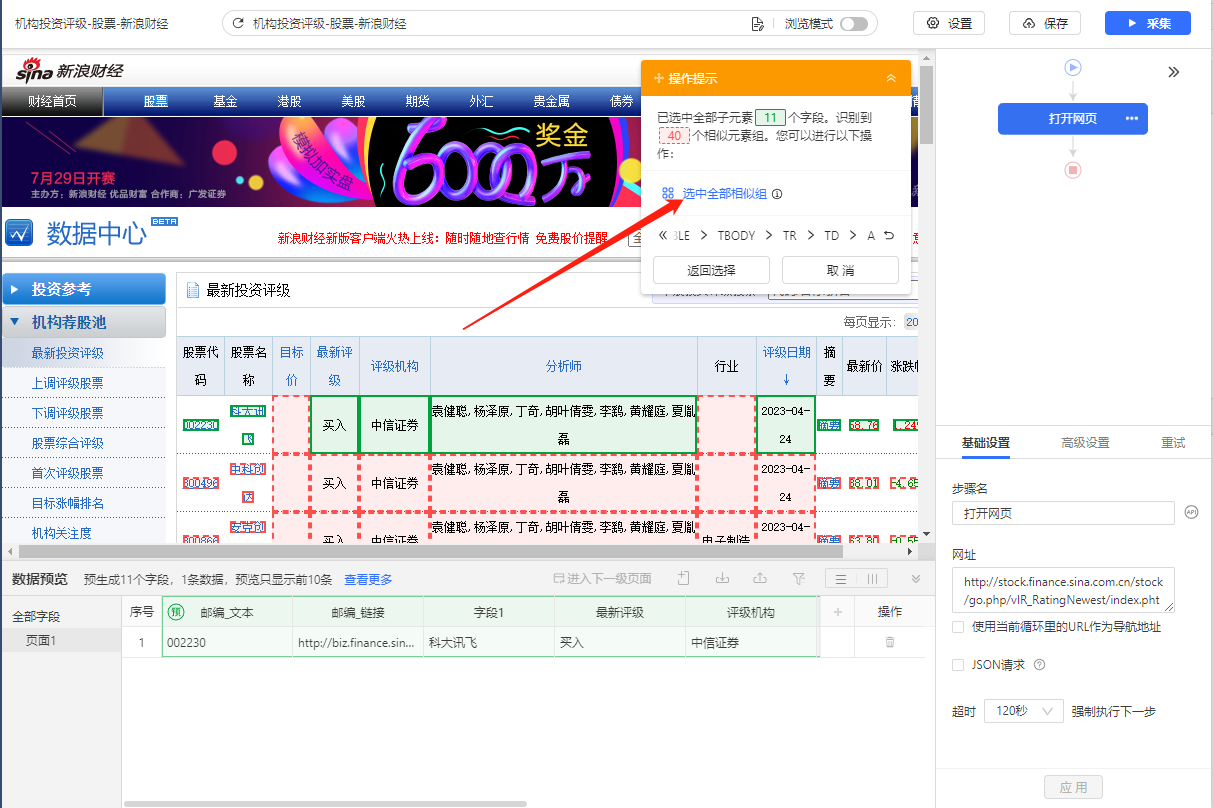Start collection with the 采集 button

(x=1147, y=23)
